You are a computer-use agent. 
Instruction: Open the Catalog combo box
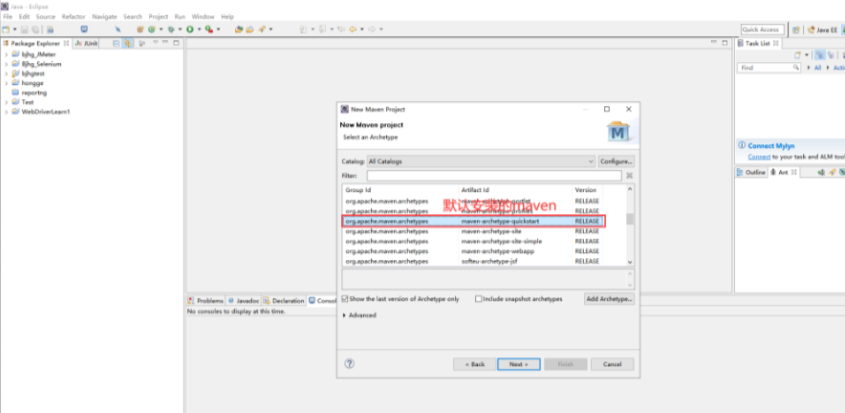coord(481,161)
